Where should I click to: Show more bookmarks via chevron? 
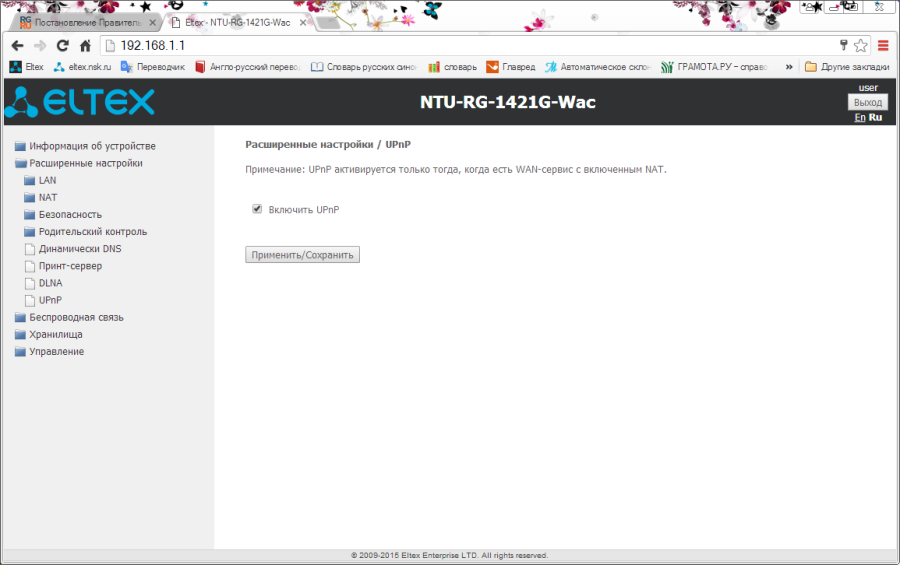coord(789,67)
